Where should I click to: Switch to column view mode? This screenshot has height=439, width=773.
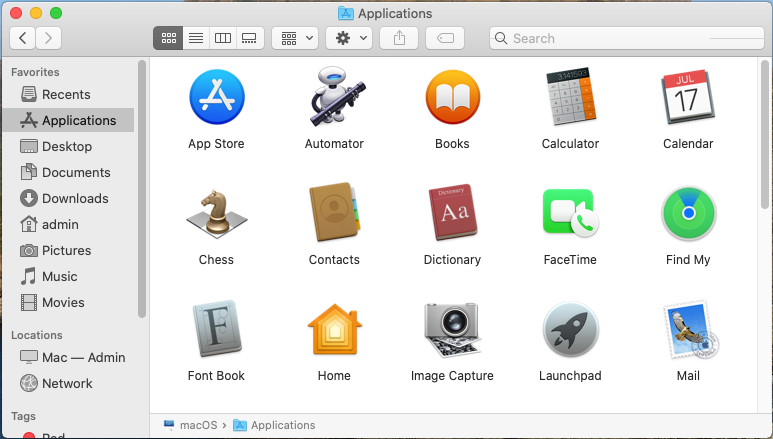(x=223, y=38)
